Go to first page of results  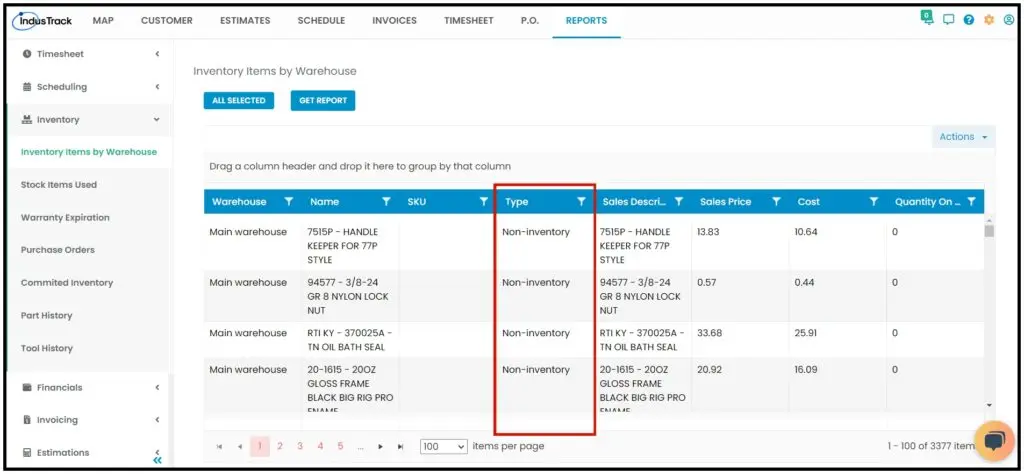pos(219,447)
